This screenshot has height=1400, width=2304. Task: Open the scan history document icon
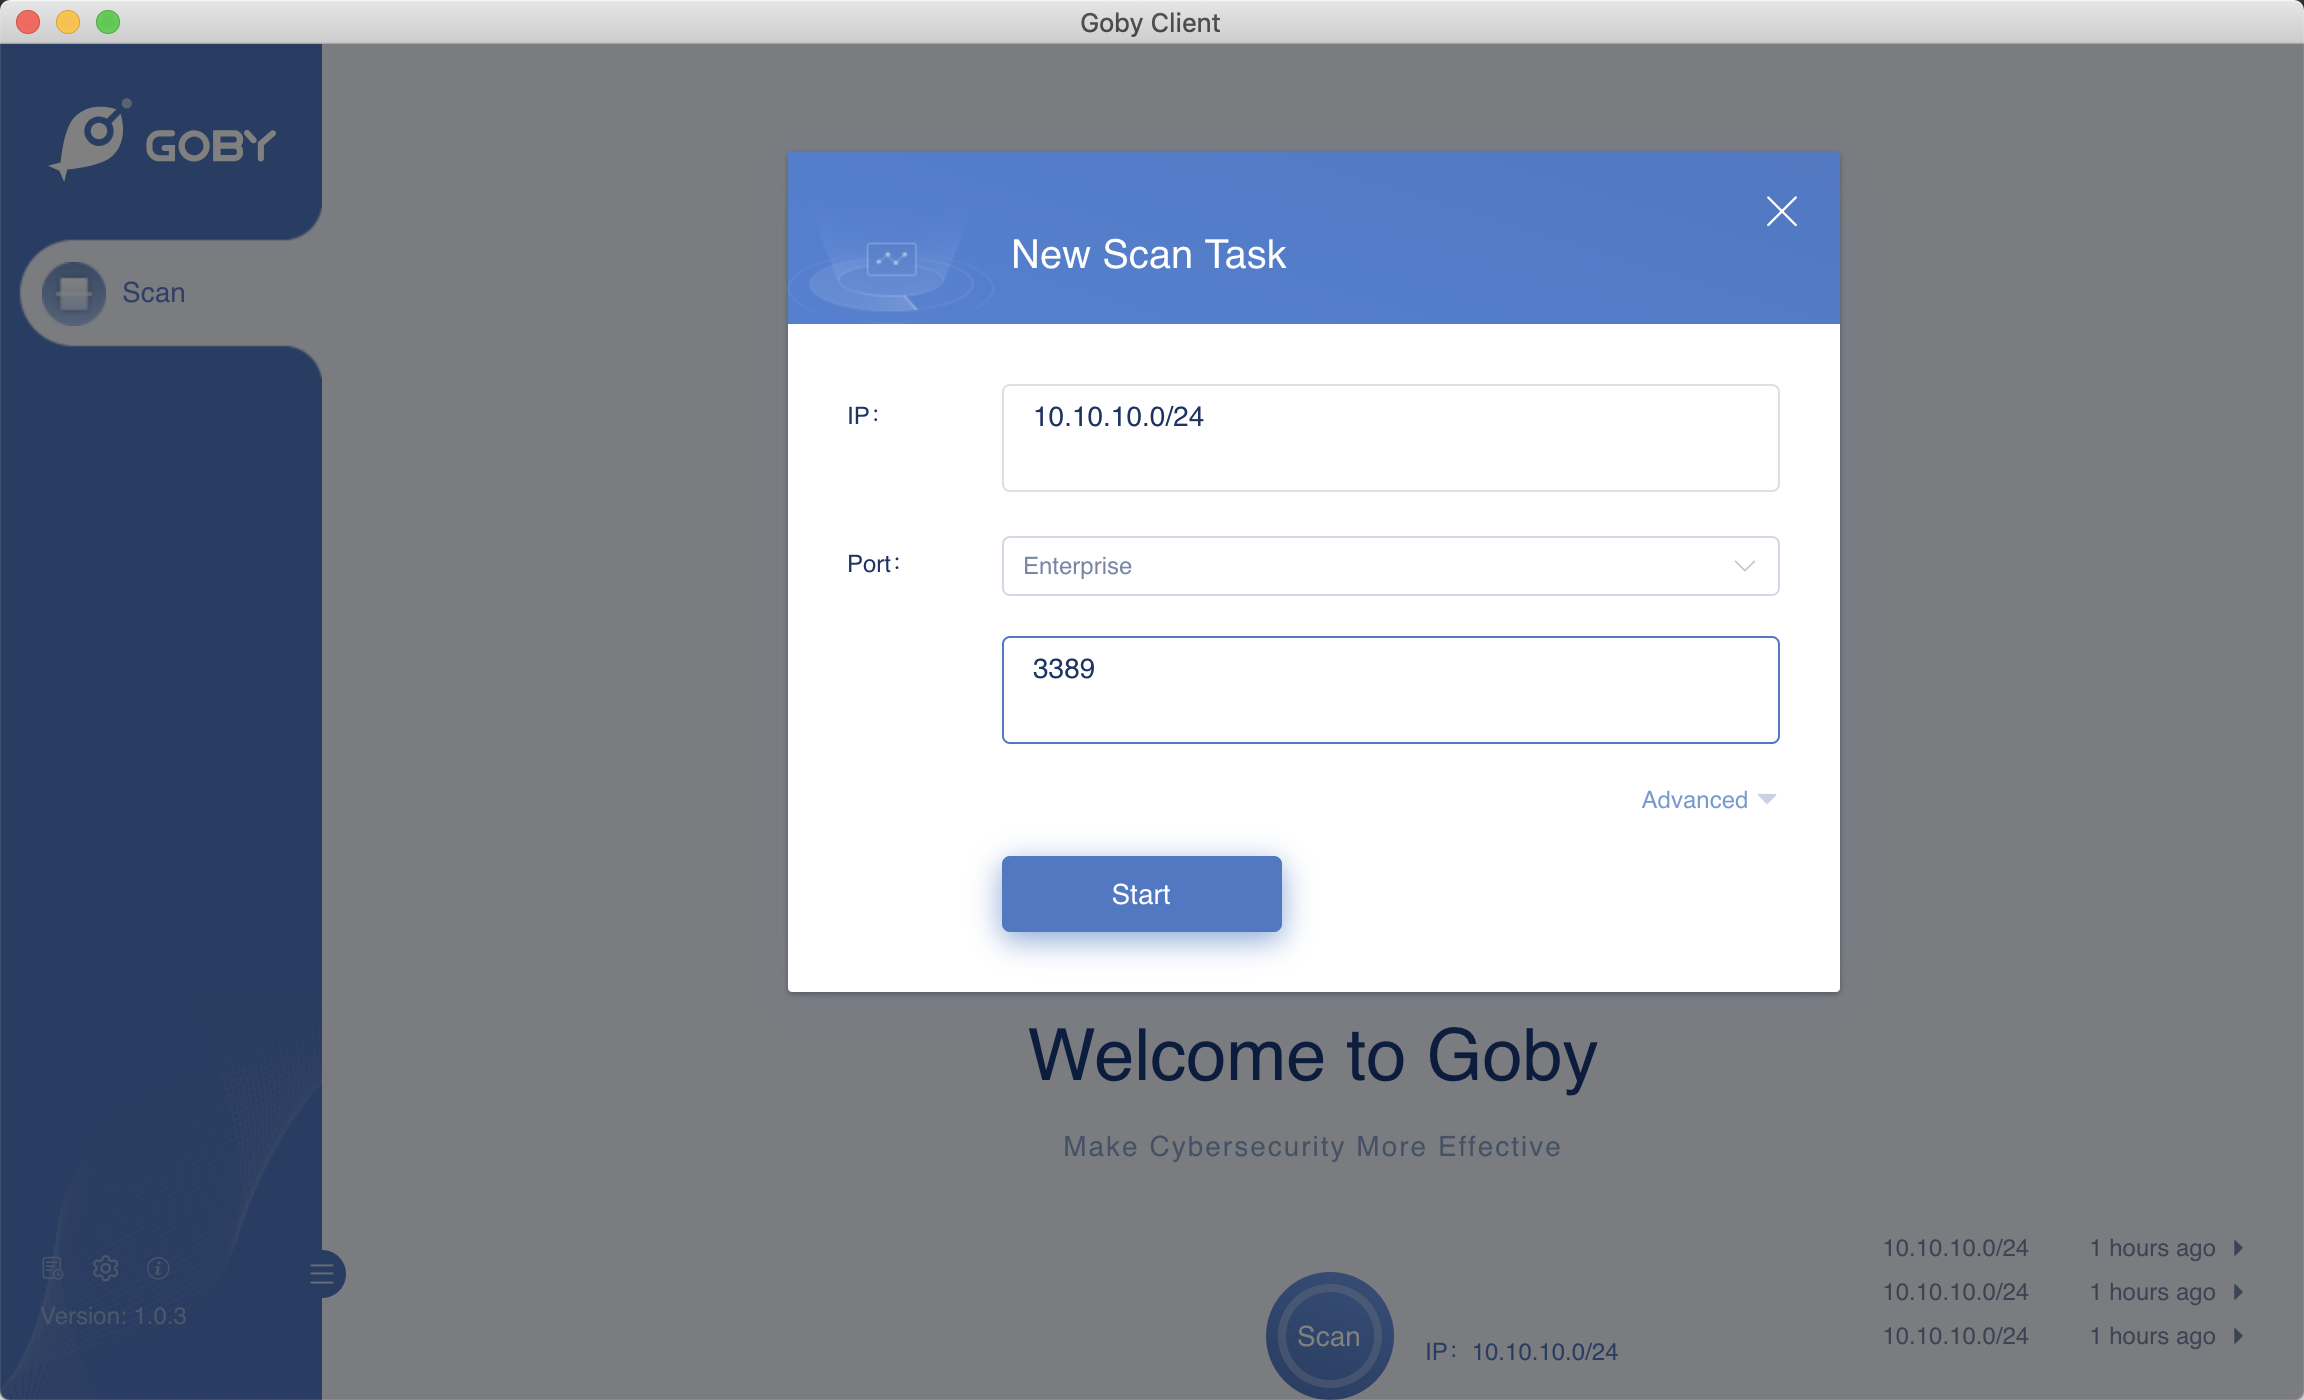click(x=53, y=1268)
